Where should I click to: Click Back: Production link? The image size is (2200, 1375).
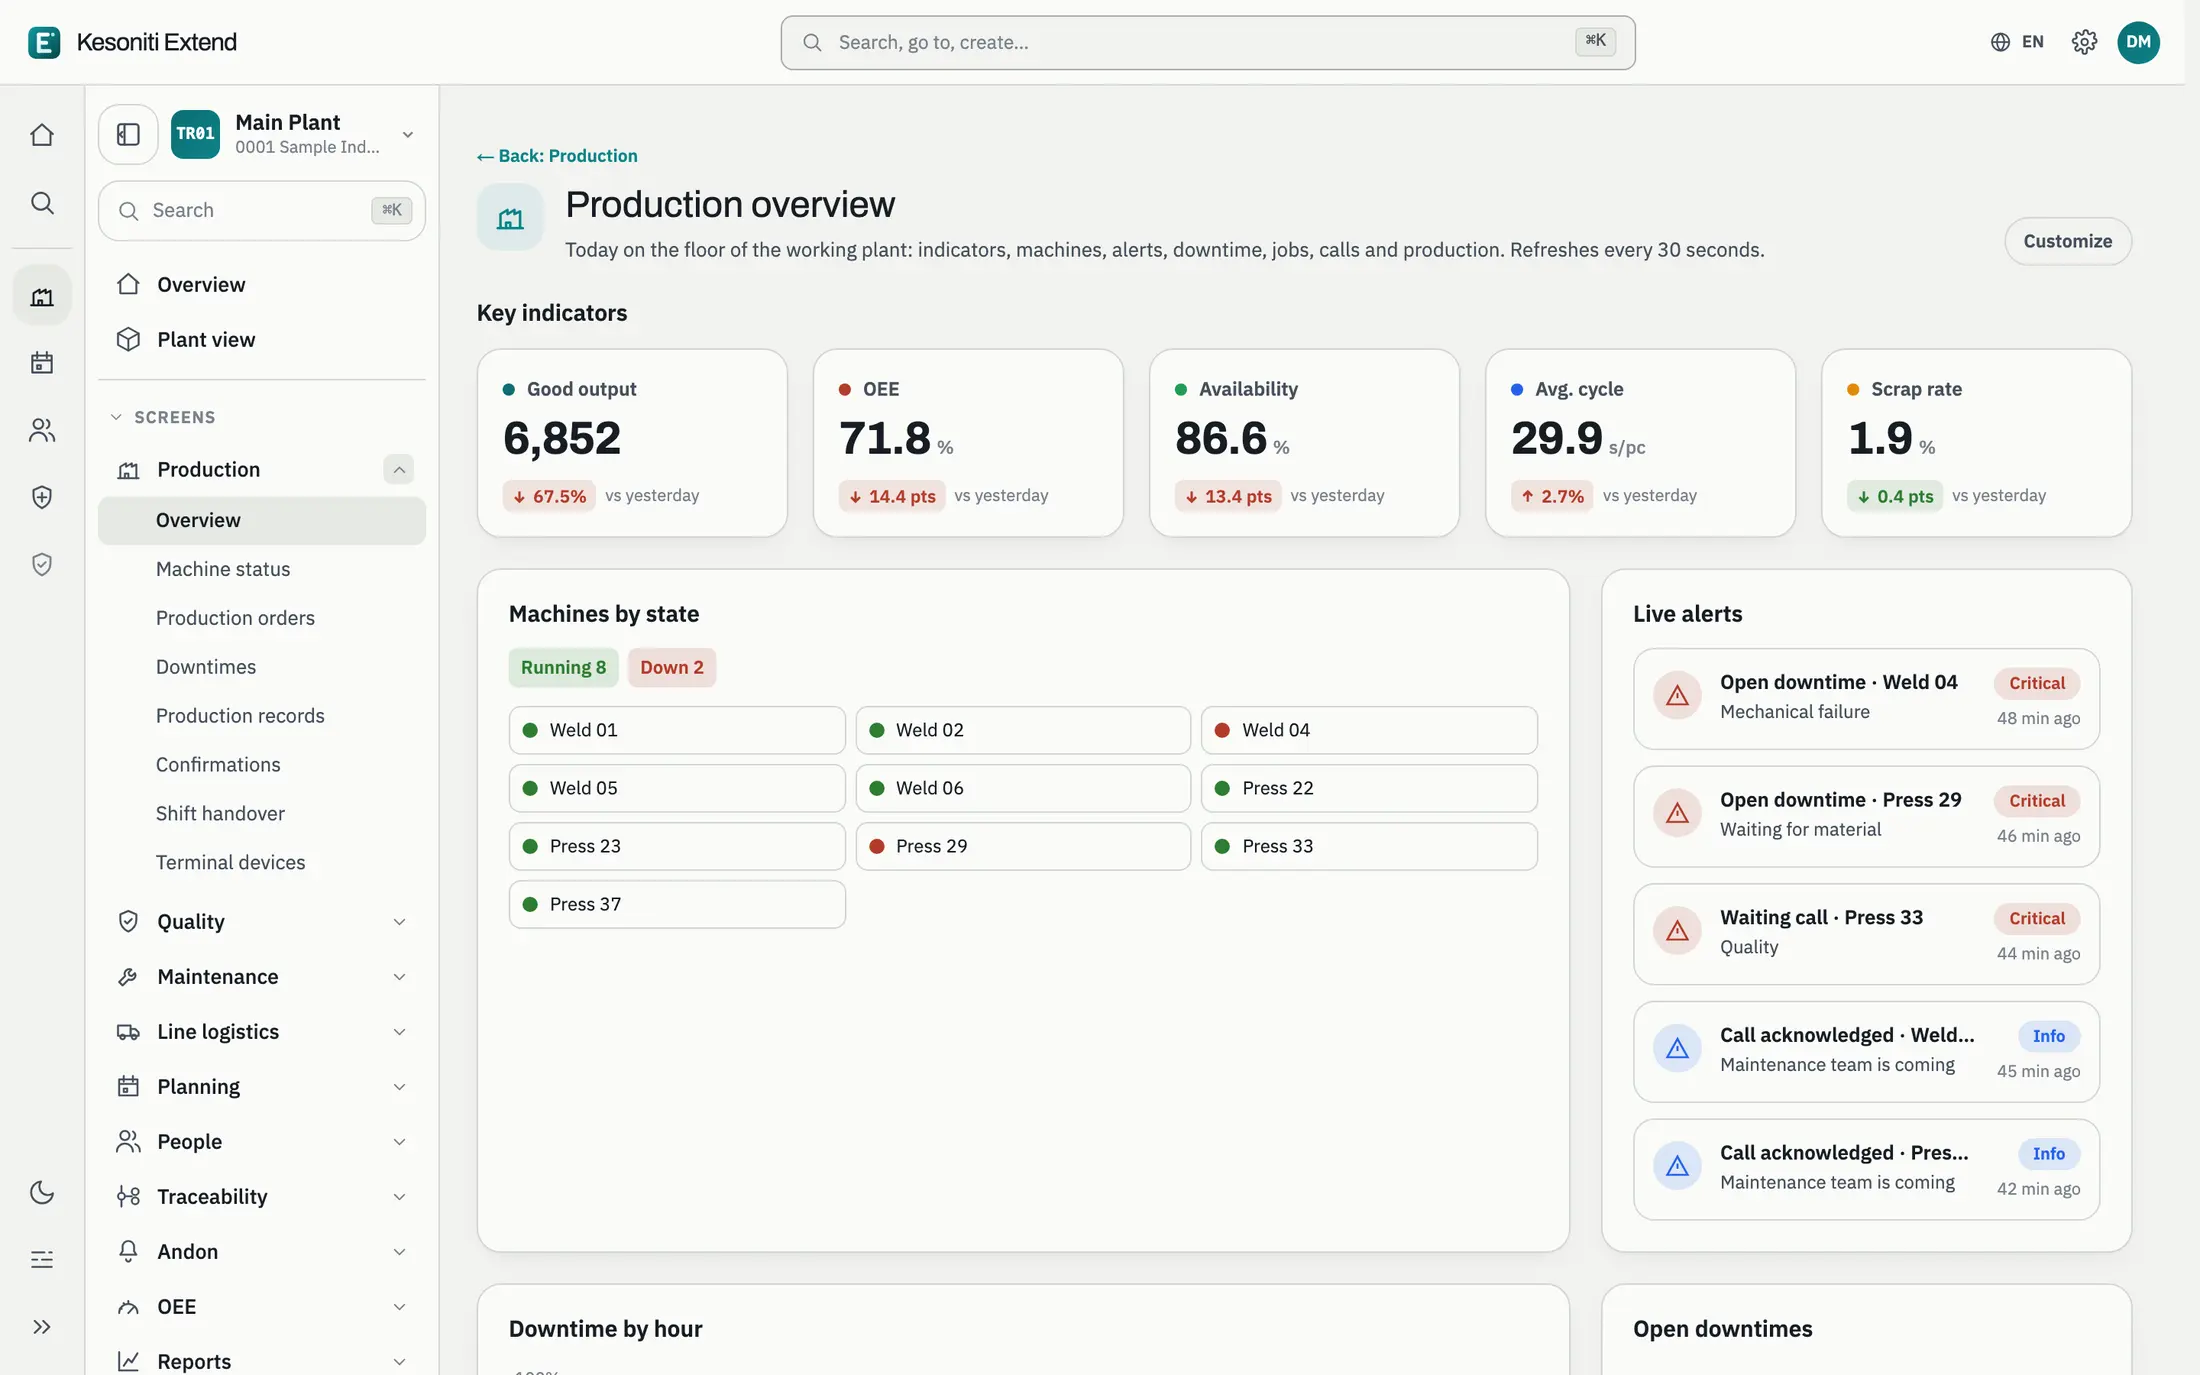(x=557, y=156)
